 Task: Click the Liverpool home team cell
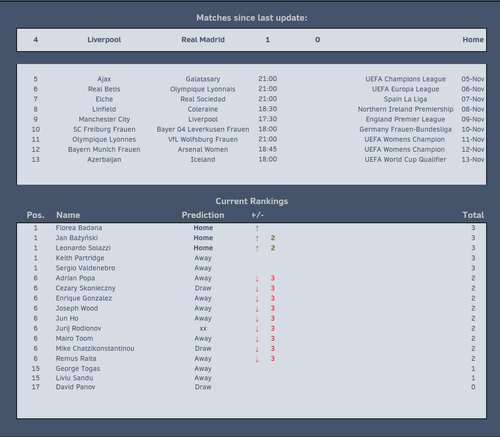click(x=104, y=40)
